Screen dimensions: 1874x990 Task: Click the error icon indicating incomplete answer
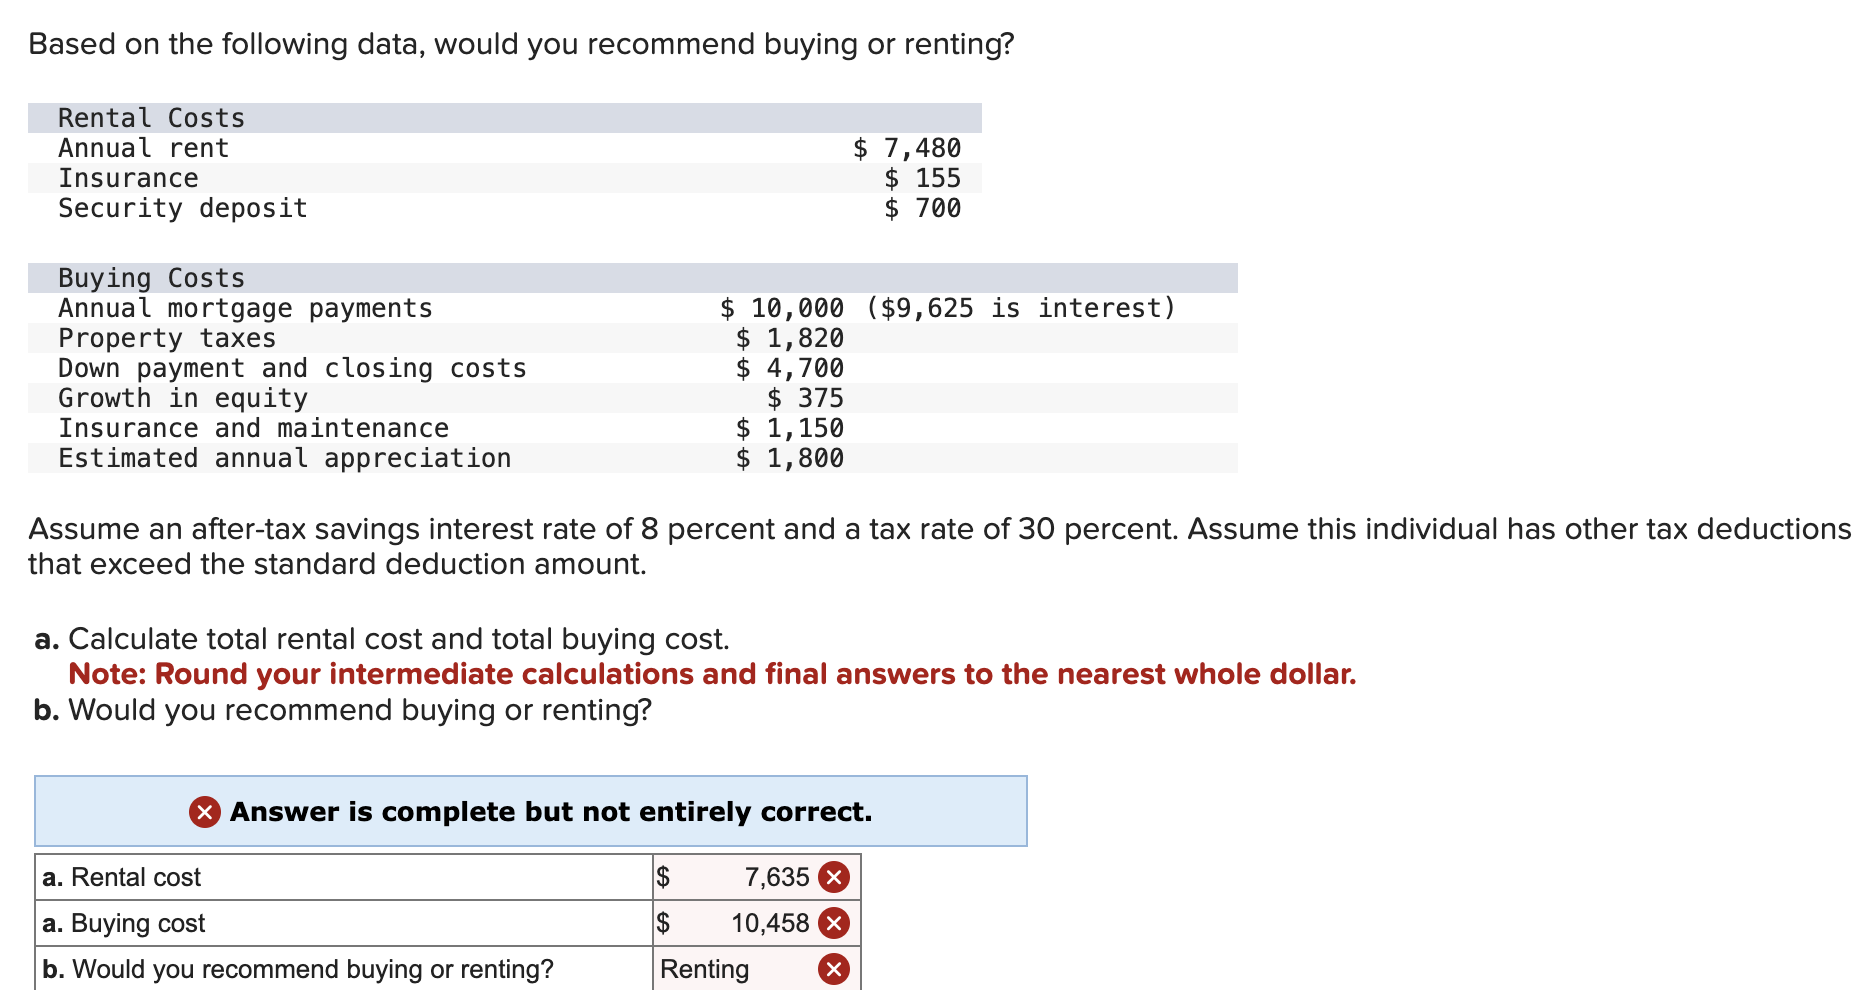[203, 812]
